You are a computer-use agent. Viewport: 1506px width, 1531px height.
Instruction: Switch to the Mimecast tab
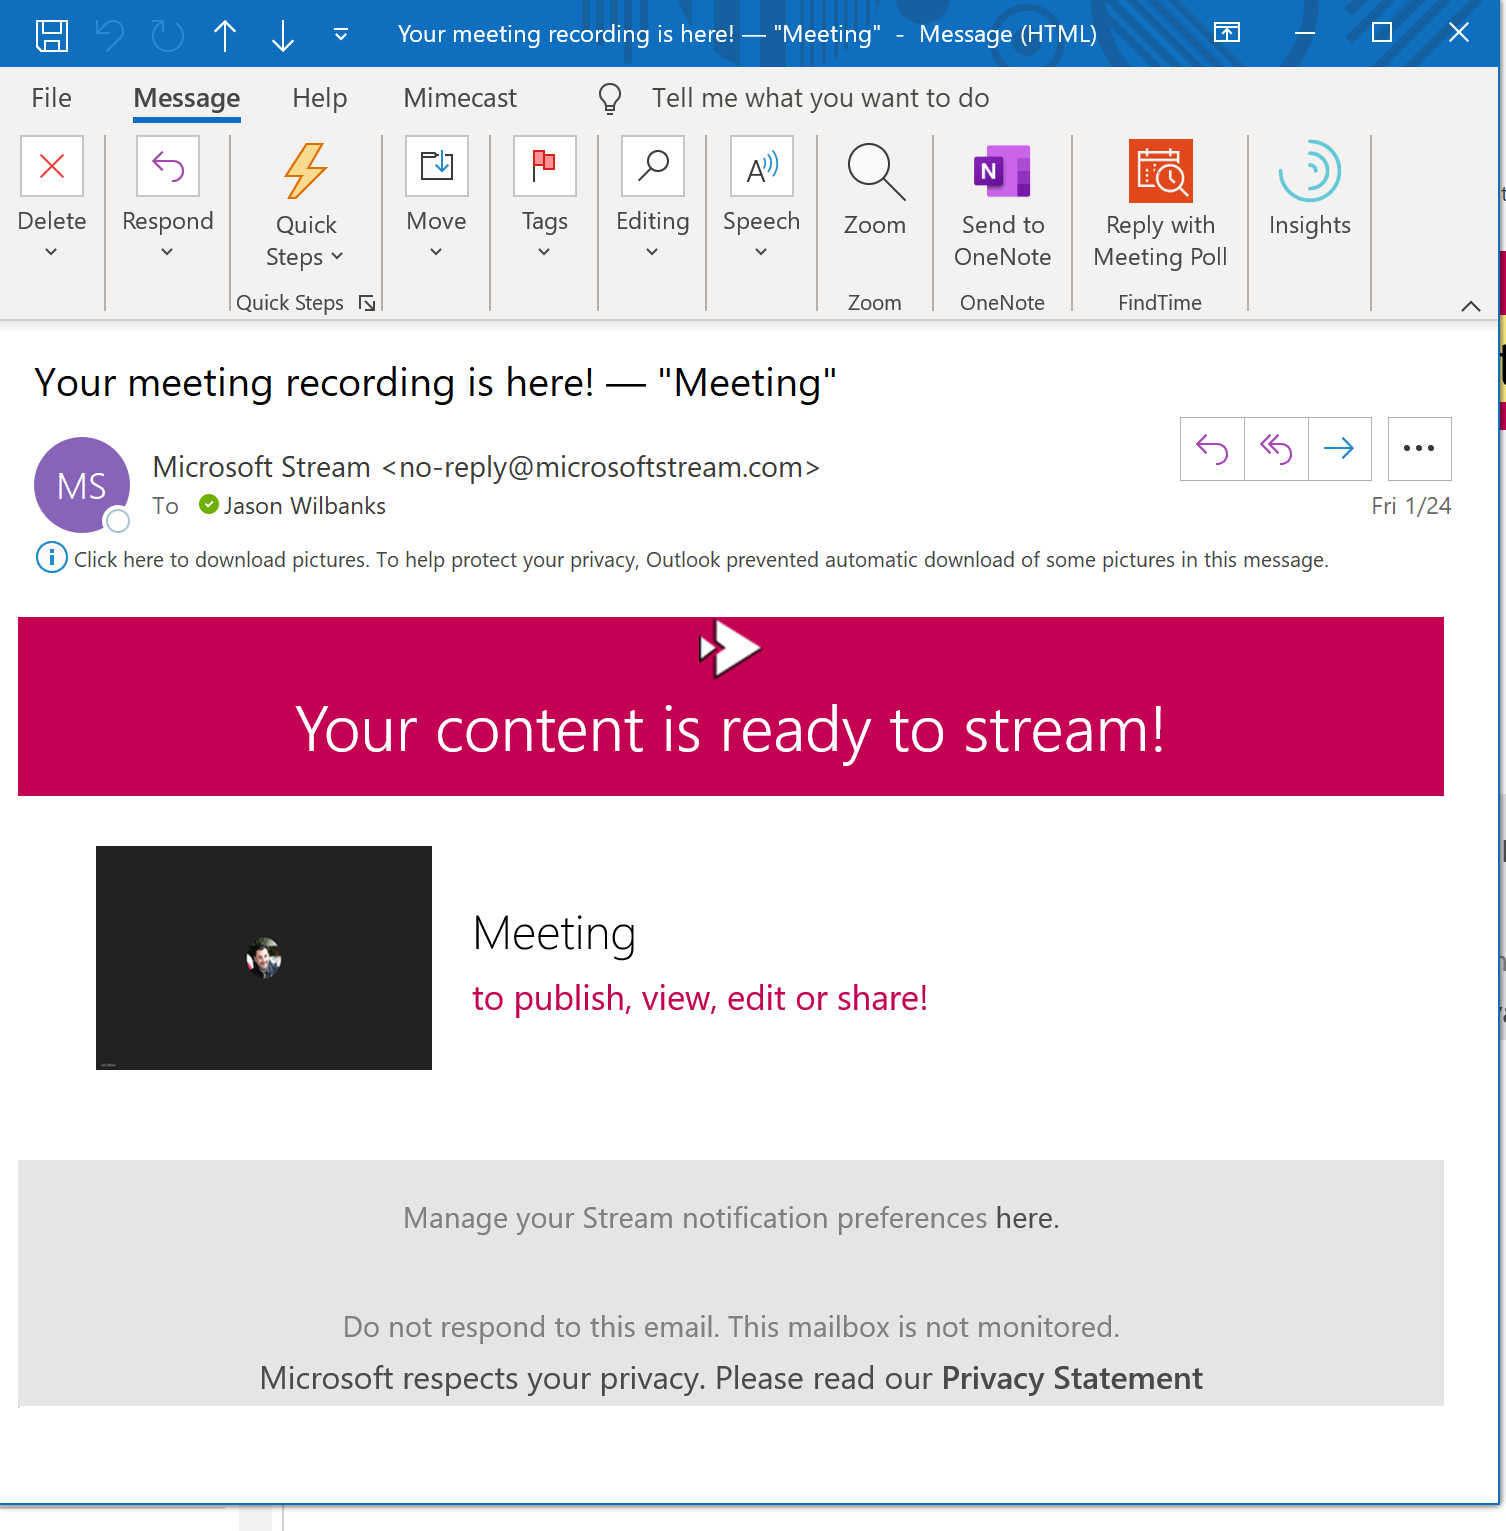[460, 98]
